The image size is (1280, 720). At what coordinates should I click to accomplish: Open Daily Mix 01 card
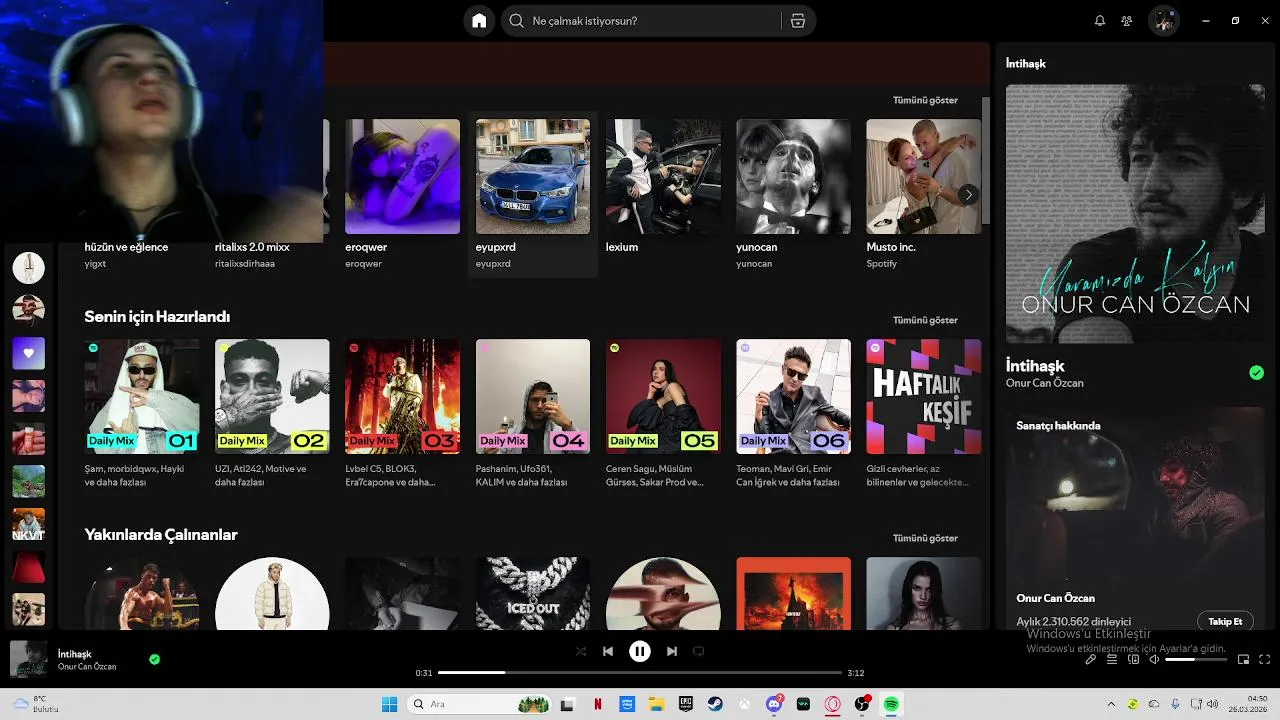pos(141,414)
